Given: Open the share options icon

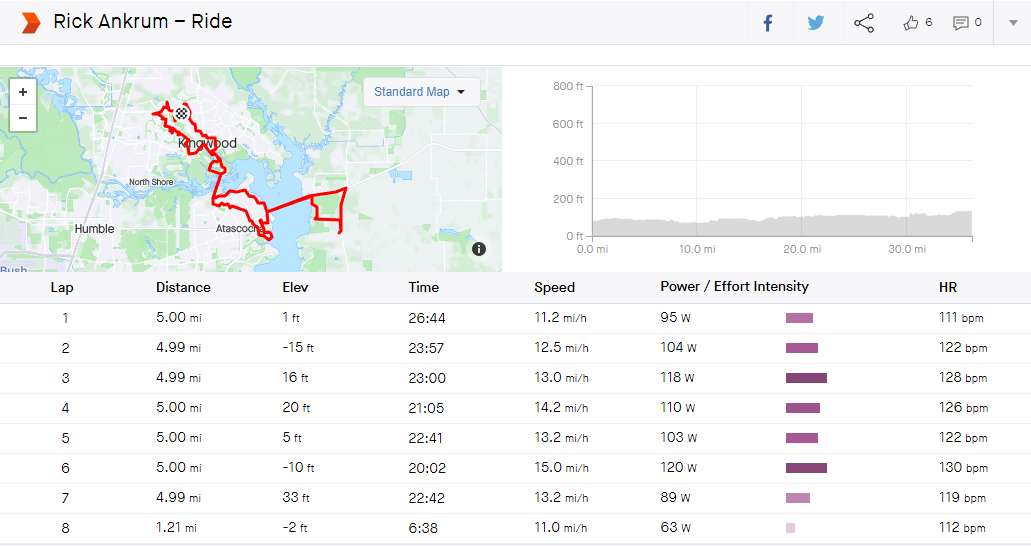Looking at the screenshot, I should pos(864,23).
